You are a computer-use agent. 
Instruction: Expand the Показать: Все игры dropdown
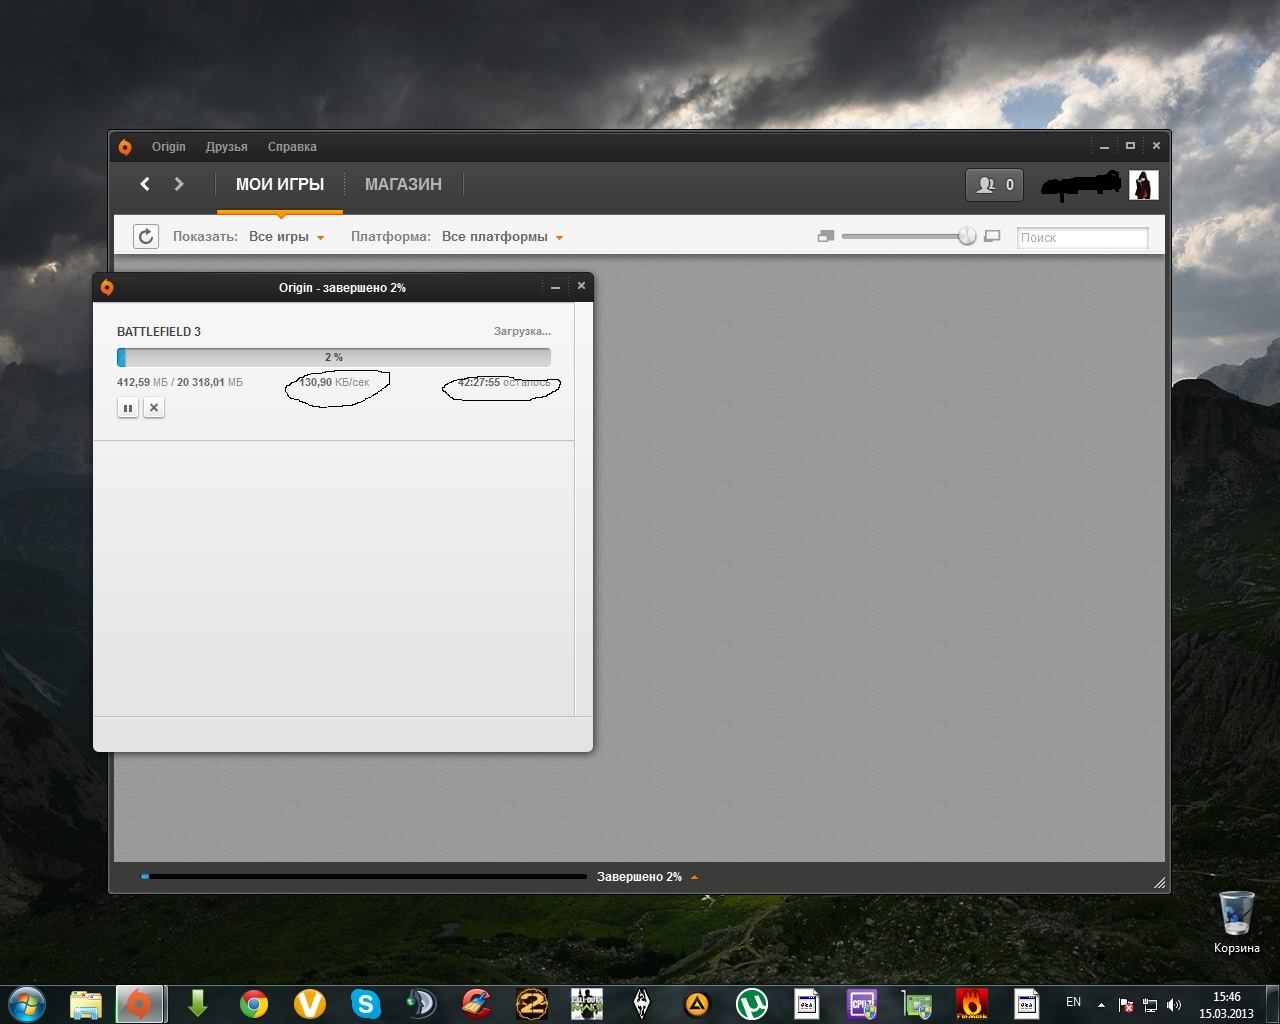coord(287,237)
